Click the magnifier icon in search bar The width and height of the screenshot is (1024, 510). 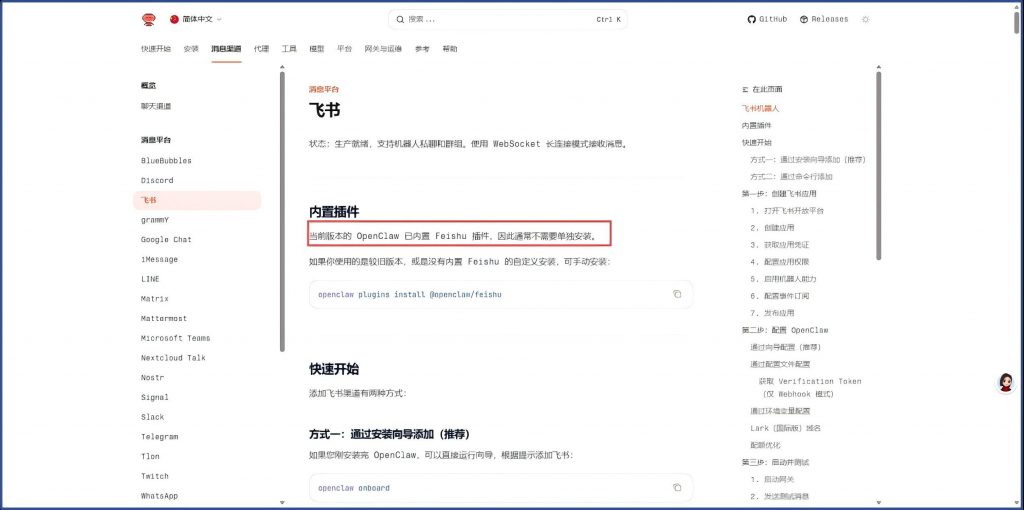401,19
